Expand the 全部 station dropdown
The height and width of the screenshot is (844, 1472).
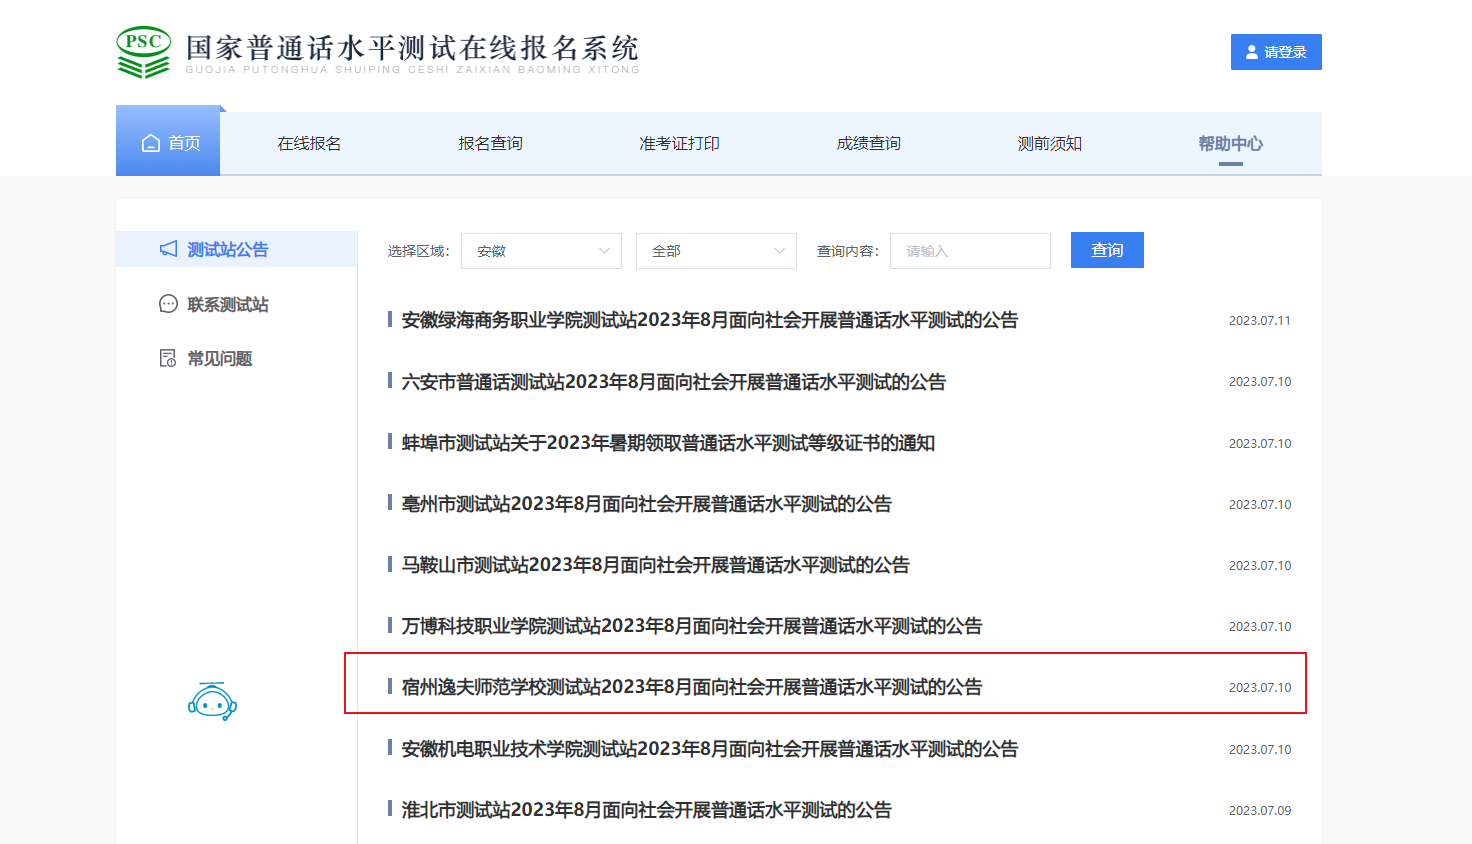pos(716,251)
